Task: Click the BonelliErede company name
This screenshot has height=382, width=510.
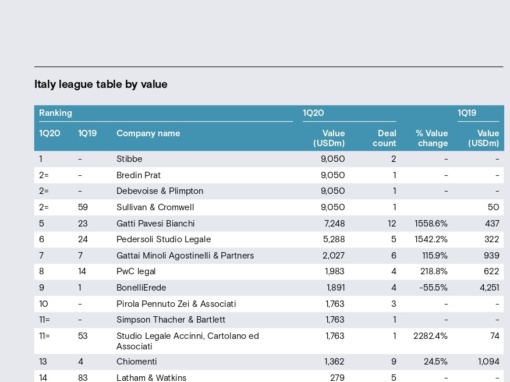Action: pyautogui.click(x=141, y=288)
